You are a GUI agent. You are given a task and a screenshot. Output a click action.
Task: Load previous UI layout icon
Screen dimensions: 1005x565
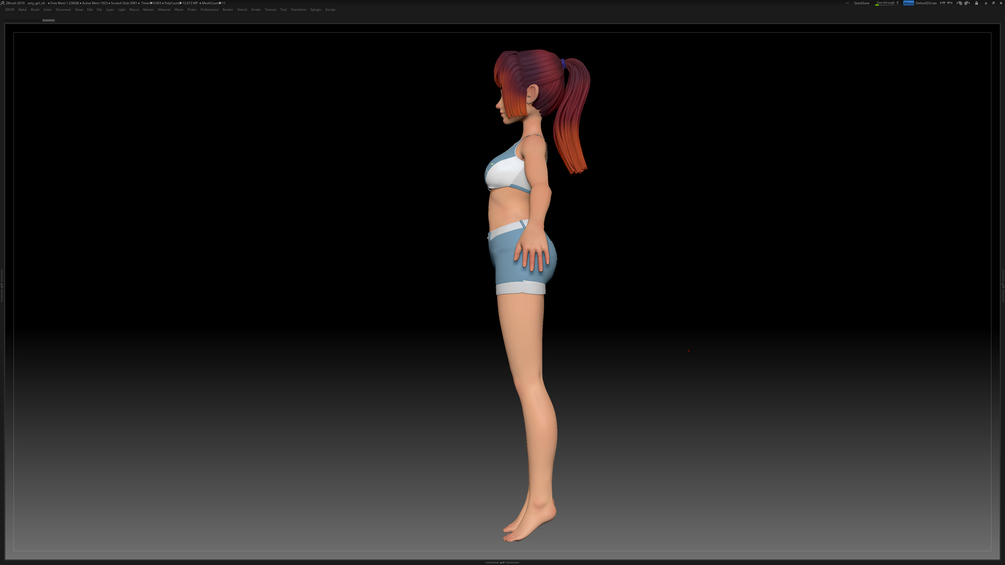942,3
